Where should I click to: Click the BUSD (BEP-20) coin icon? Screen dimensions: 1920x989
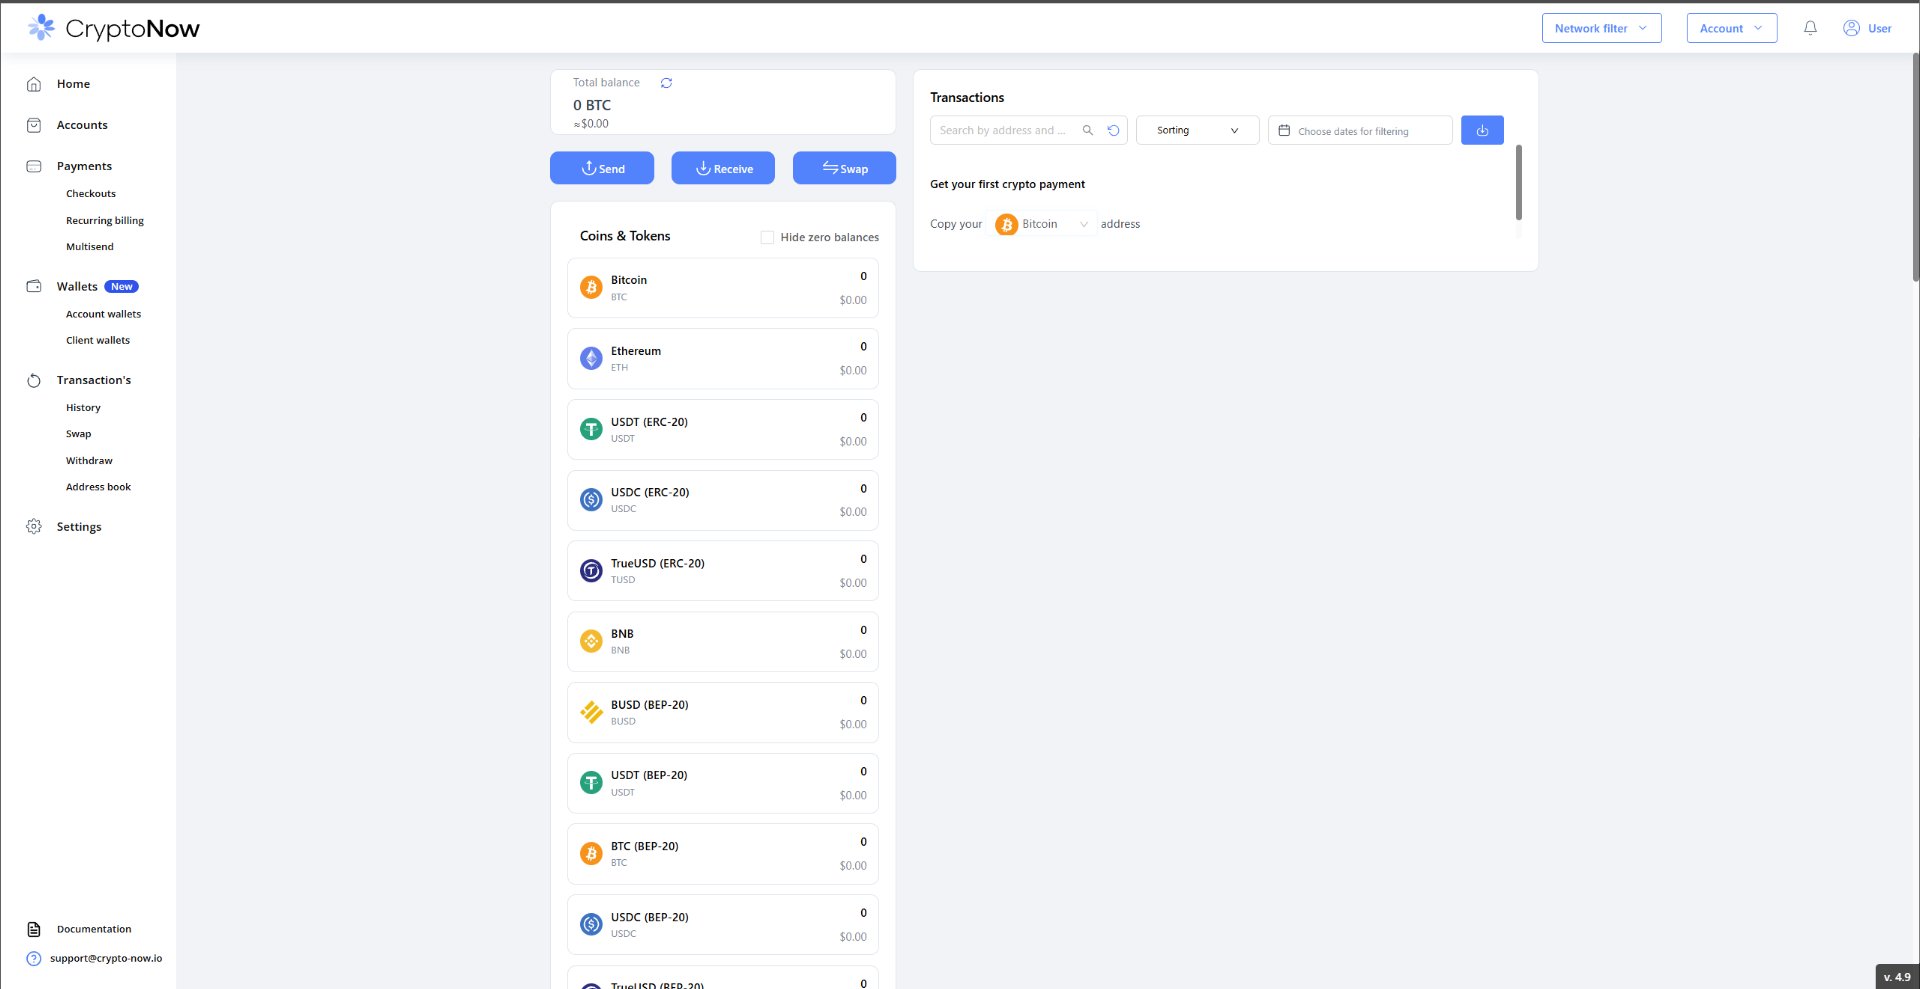coord(591,712)
